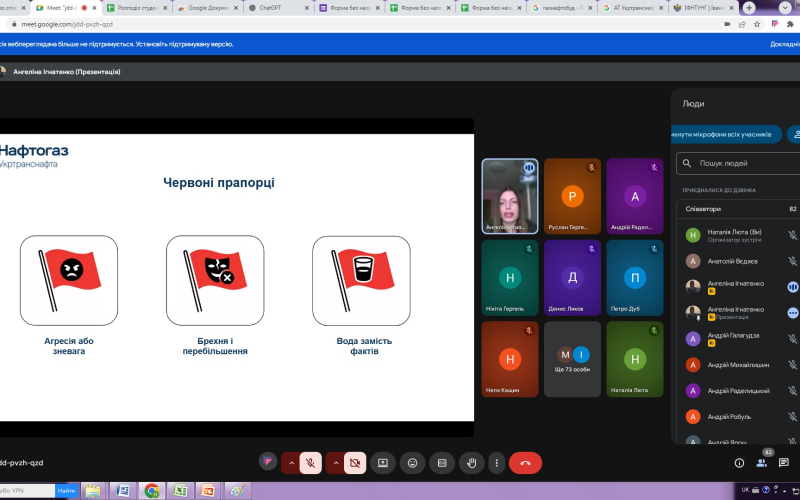Open Excel from the taskbar

coord(180,491)
